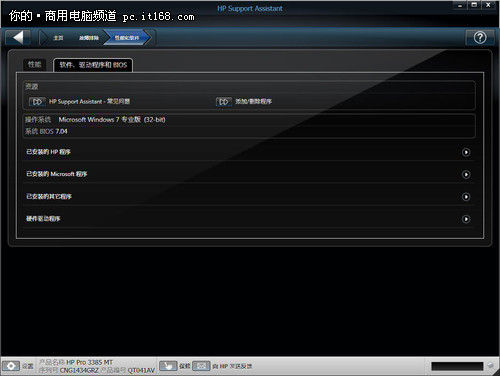The height and width of the screenshot is (376, 500).
Task: Click the black bar in the status bar
Action: pos(457,366)
